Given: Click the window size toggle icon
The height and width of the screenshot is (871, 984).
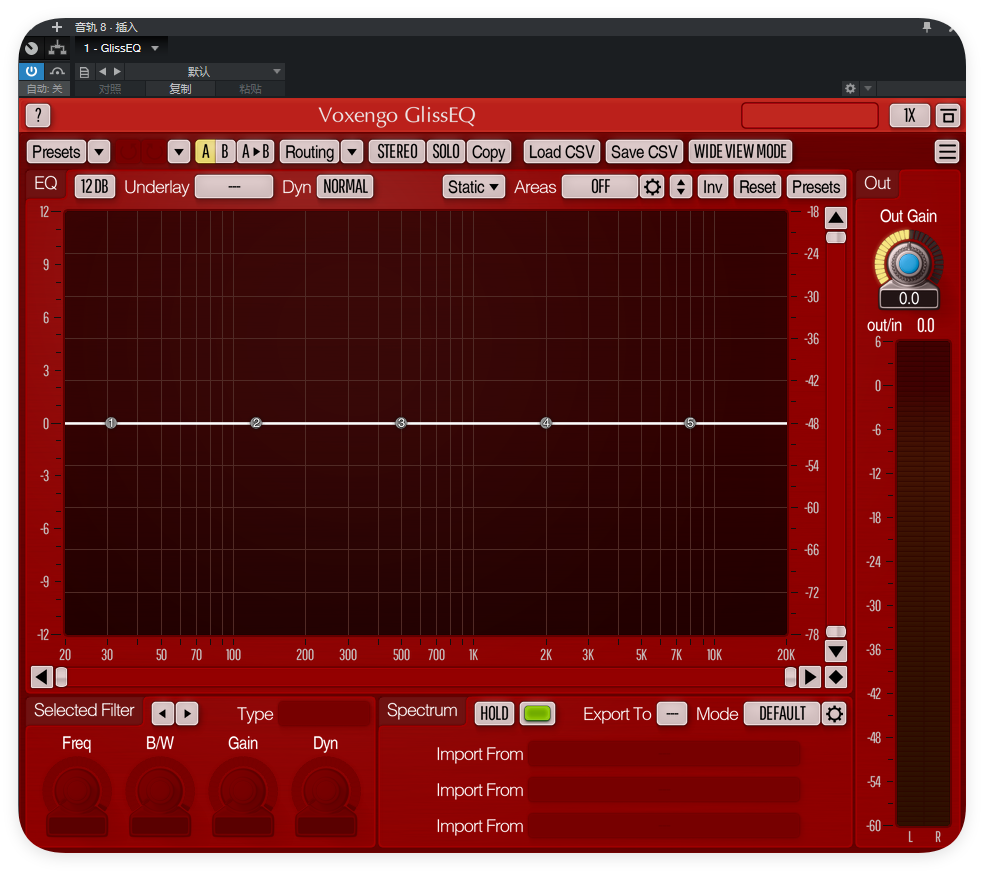Looking at the screenshot, I should [x=948, y=115].
